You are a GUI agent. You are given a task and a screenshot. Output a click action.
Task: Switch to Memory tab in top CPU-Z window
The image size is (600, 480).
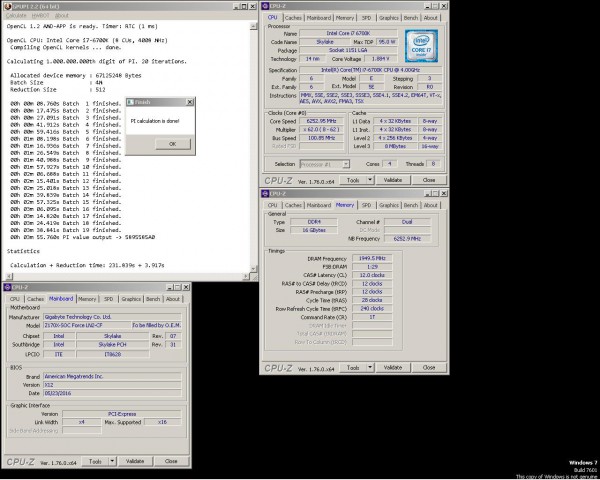tap(345, 18)
